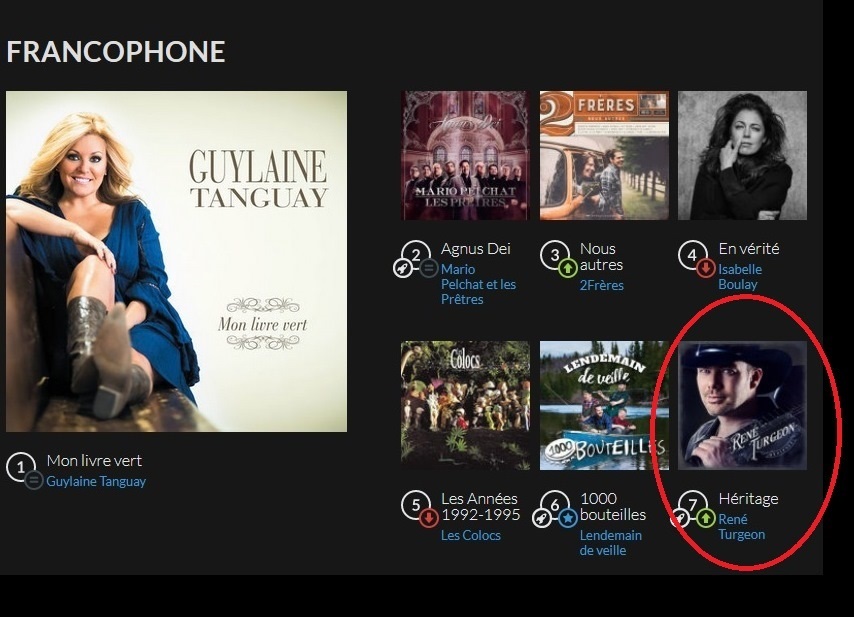Open the Isabelle Boulay artist link

click(x=740, y=277)
